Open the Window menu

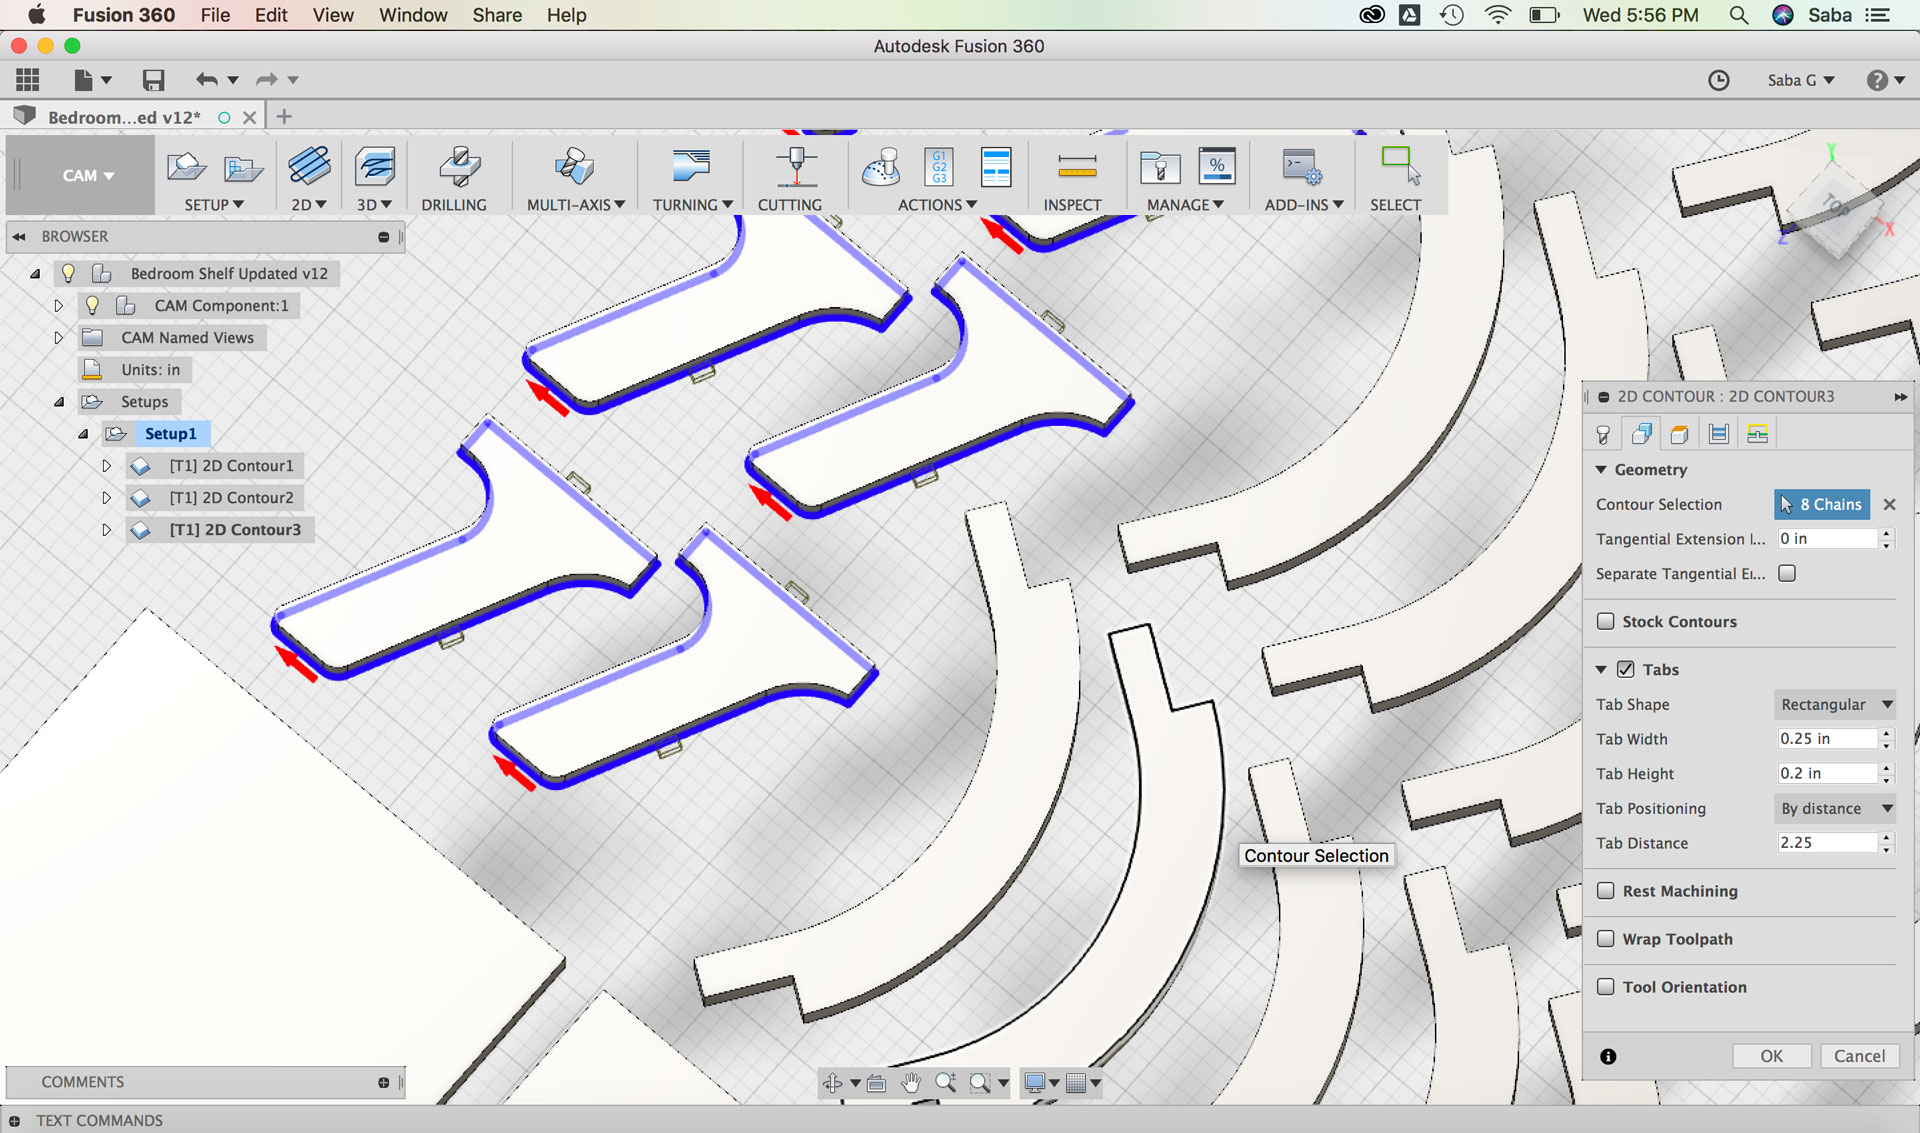[x=412, y=15]
